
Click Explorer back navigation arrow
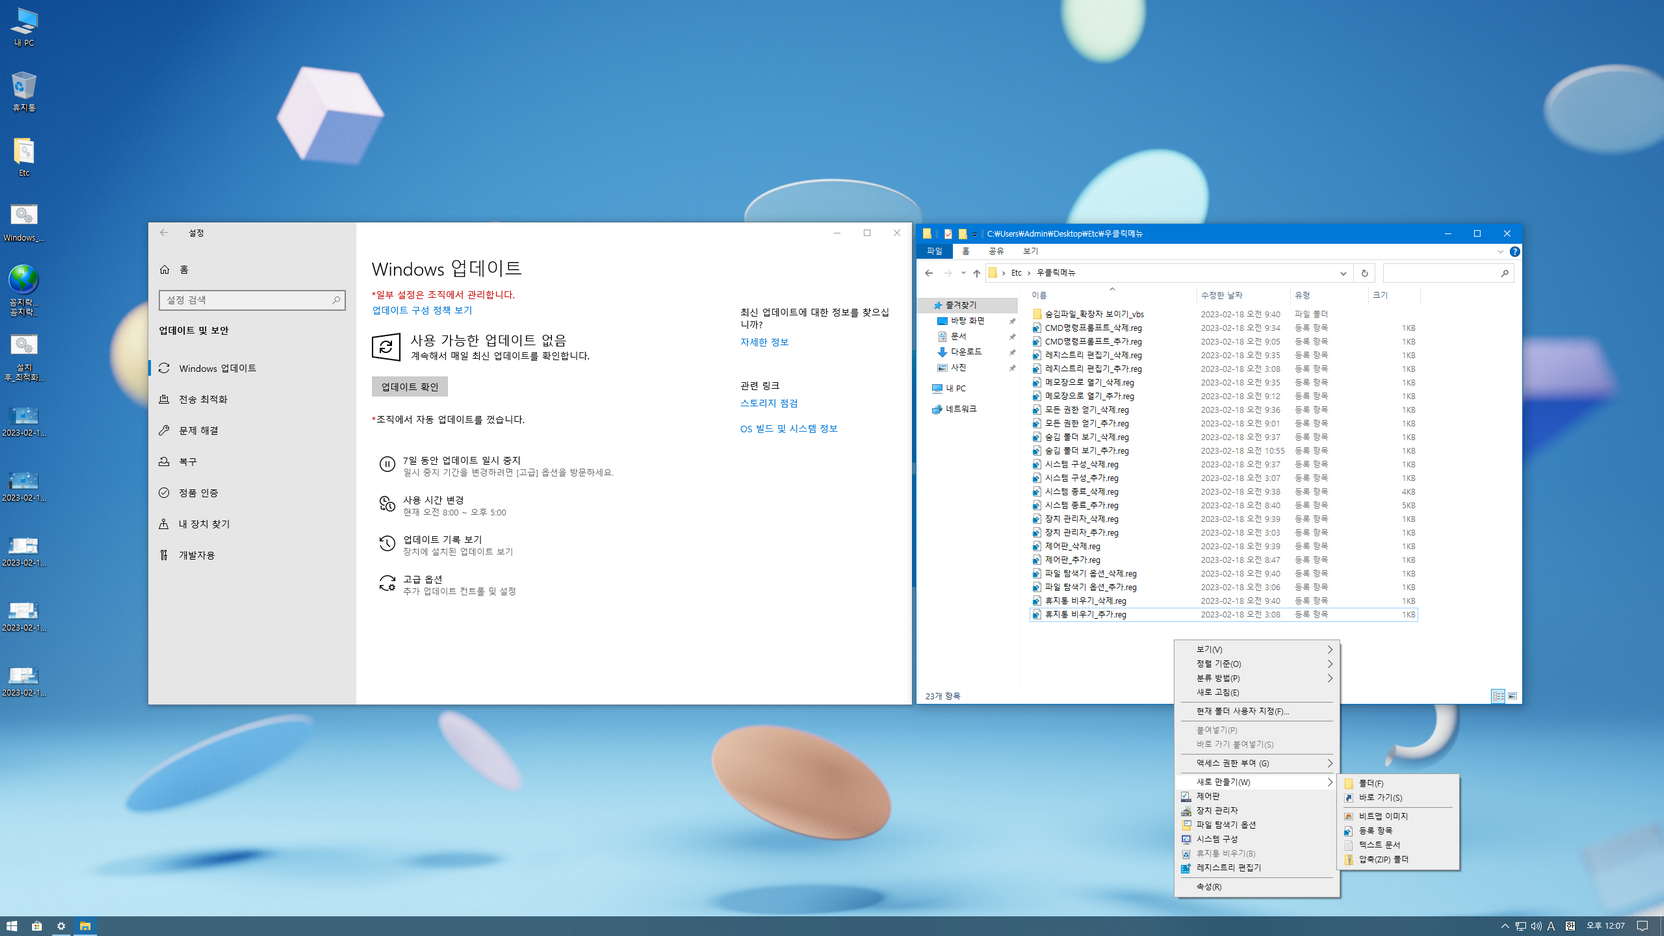[929, 273]
